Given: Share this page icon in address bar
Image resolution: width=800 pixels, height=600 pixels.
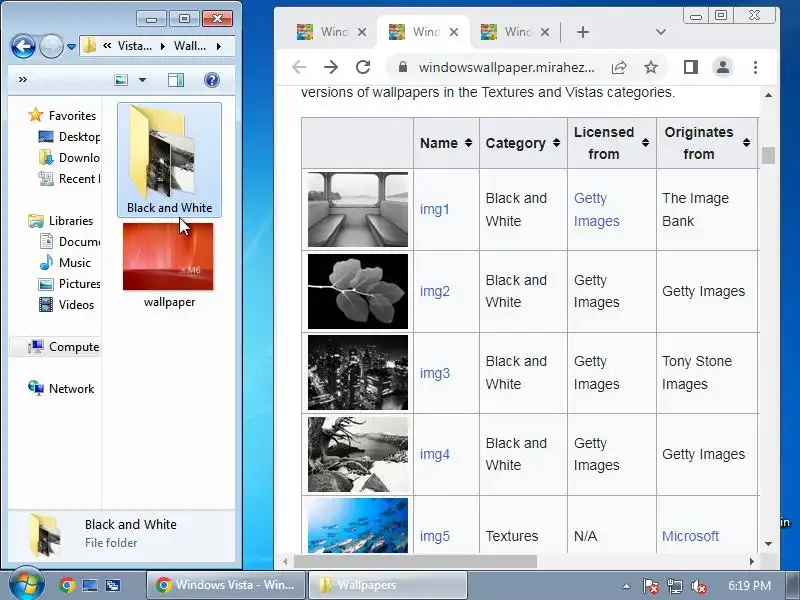Looking at the screenshot, I should click(x=619, y=67).
